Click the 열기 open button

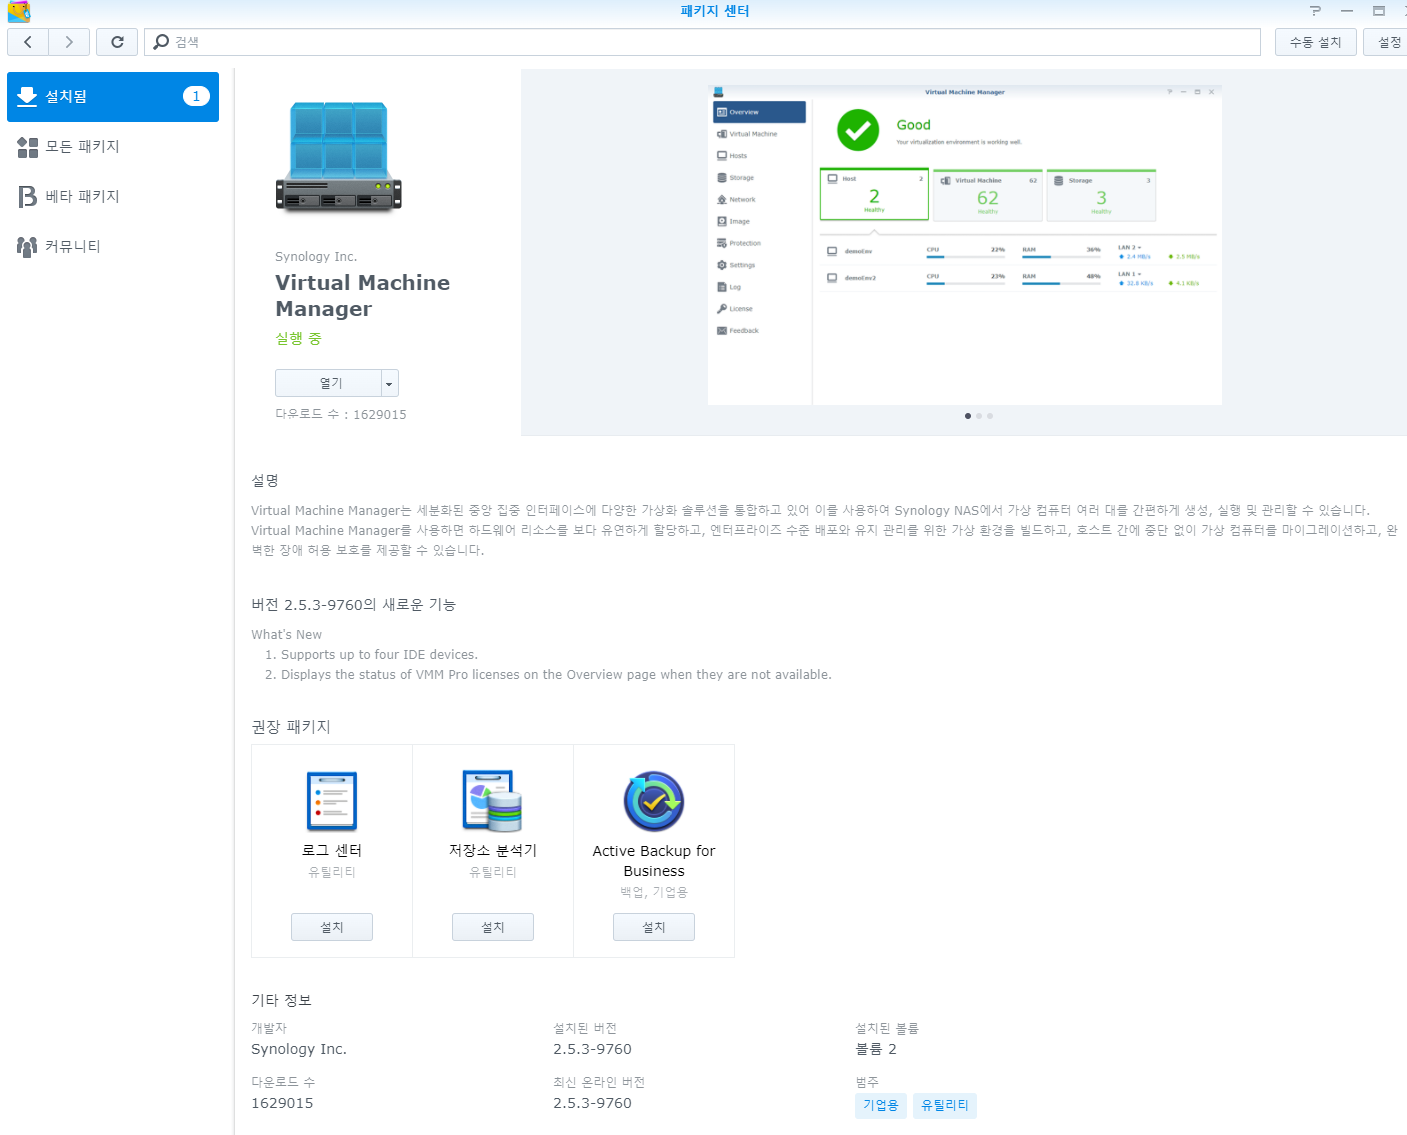point(329,383)
